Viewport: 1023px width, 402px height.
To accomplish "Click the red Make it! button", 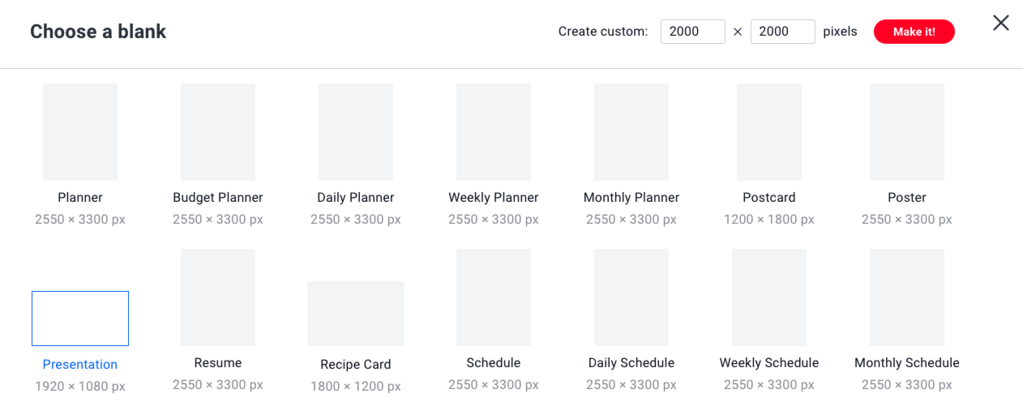I will tap(914, 32).
